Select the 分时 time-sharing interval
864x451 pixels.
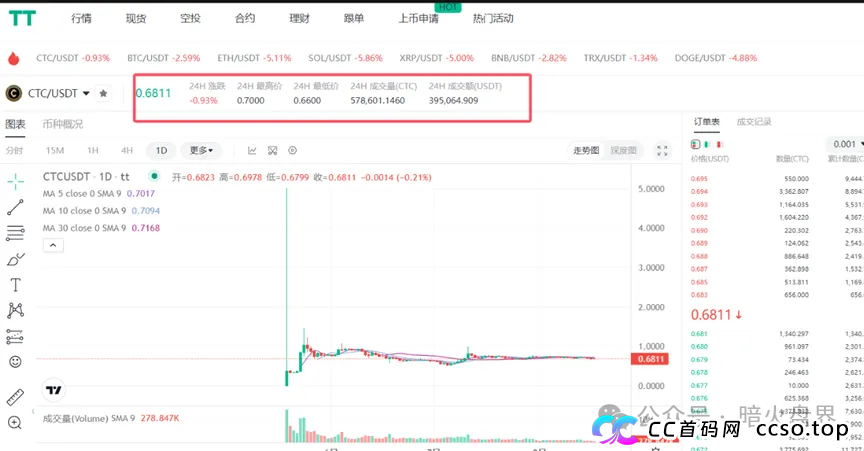coord(14,151)
